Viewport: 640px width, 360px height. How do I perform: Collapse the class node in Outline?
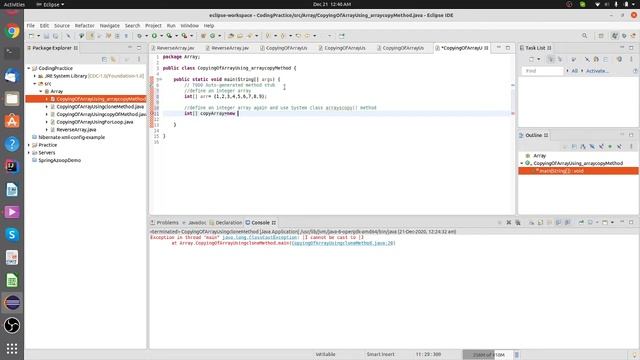click(x=522, y=163)
